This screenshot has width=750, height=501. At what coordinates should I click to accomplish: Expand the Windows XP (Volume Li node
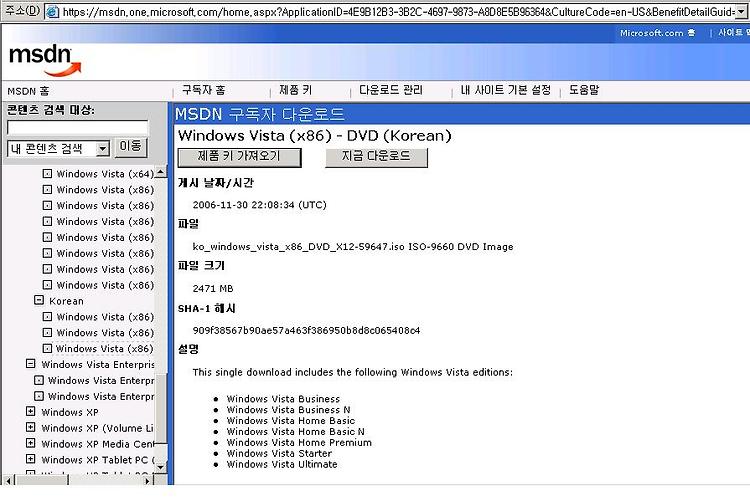[31, 427]
